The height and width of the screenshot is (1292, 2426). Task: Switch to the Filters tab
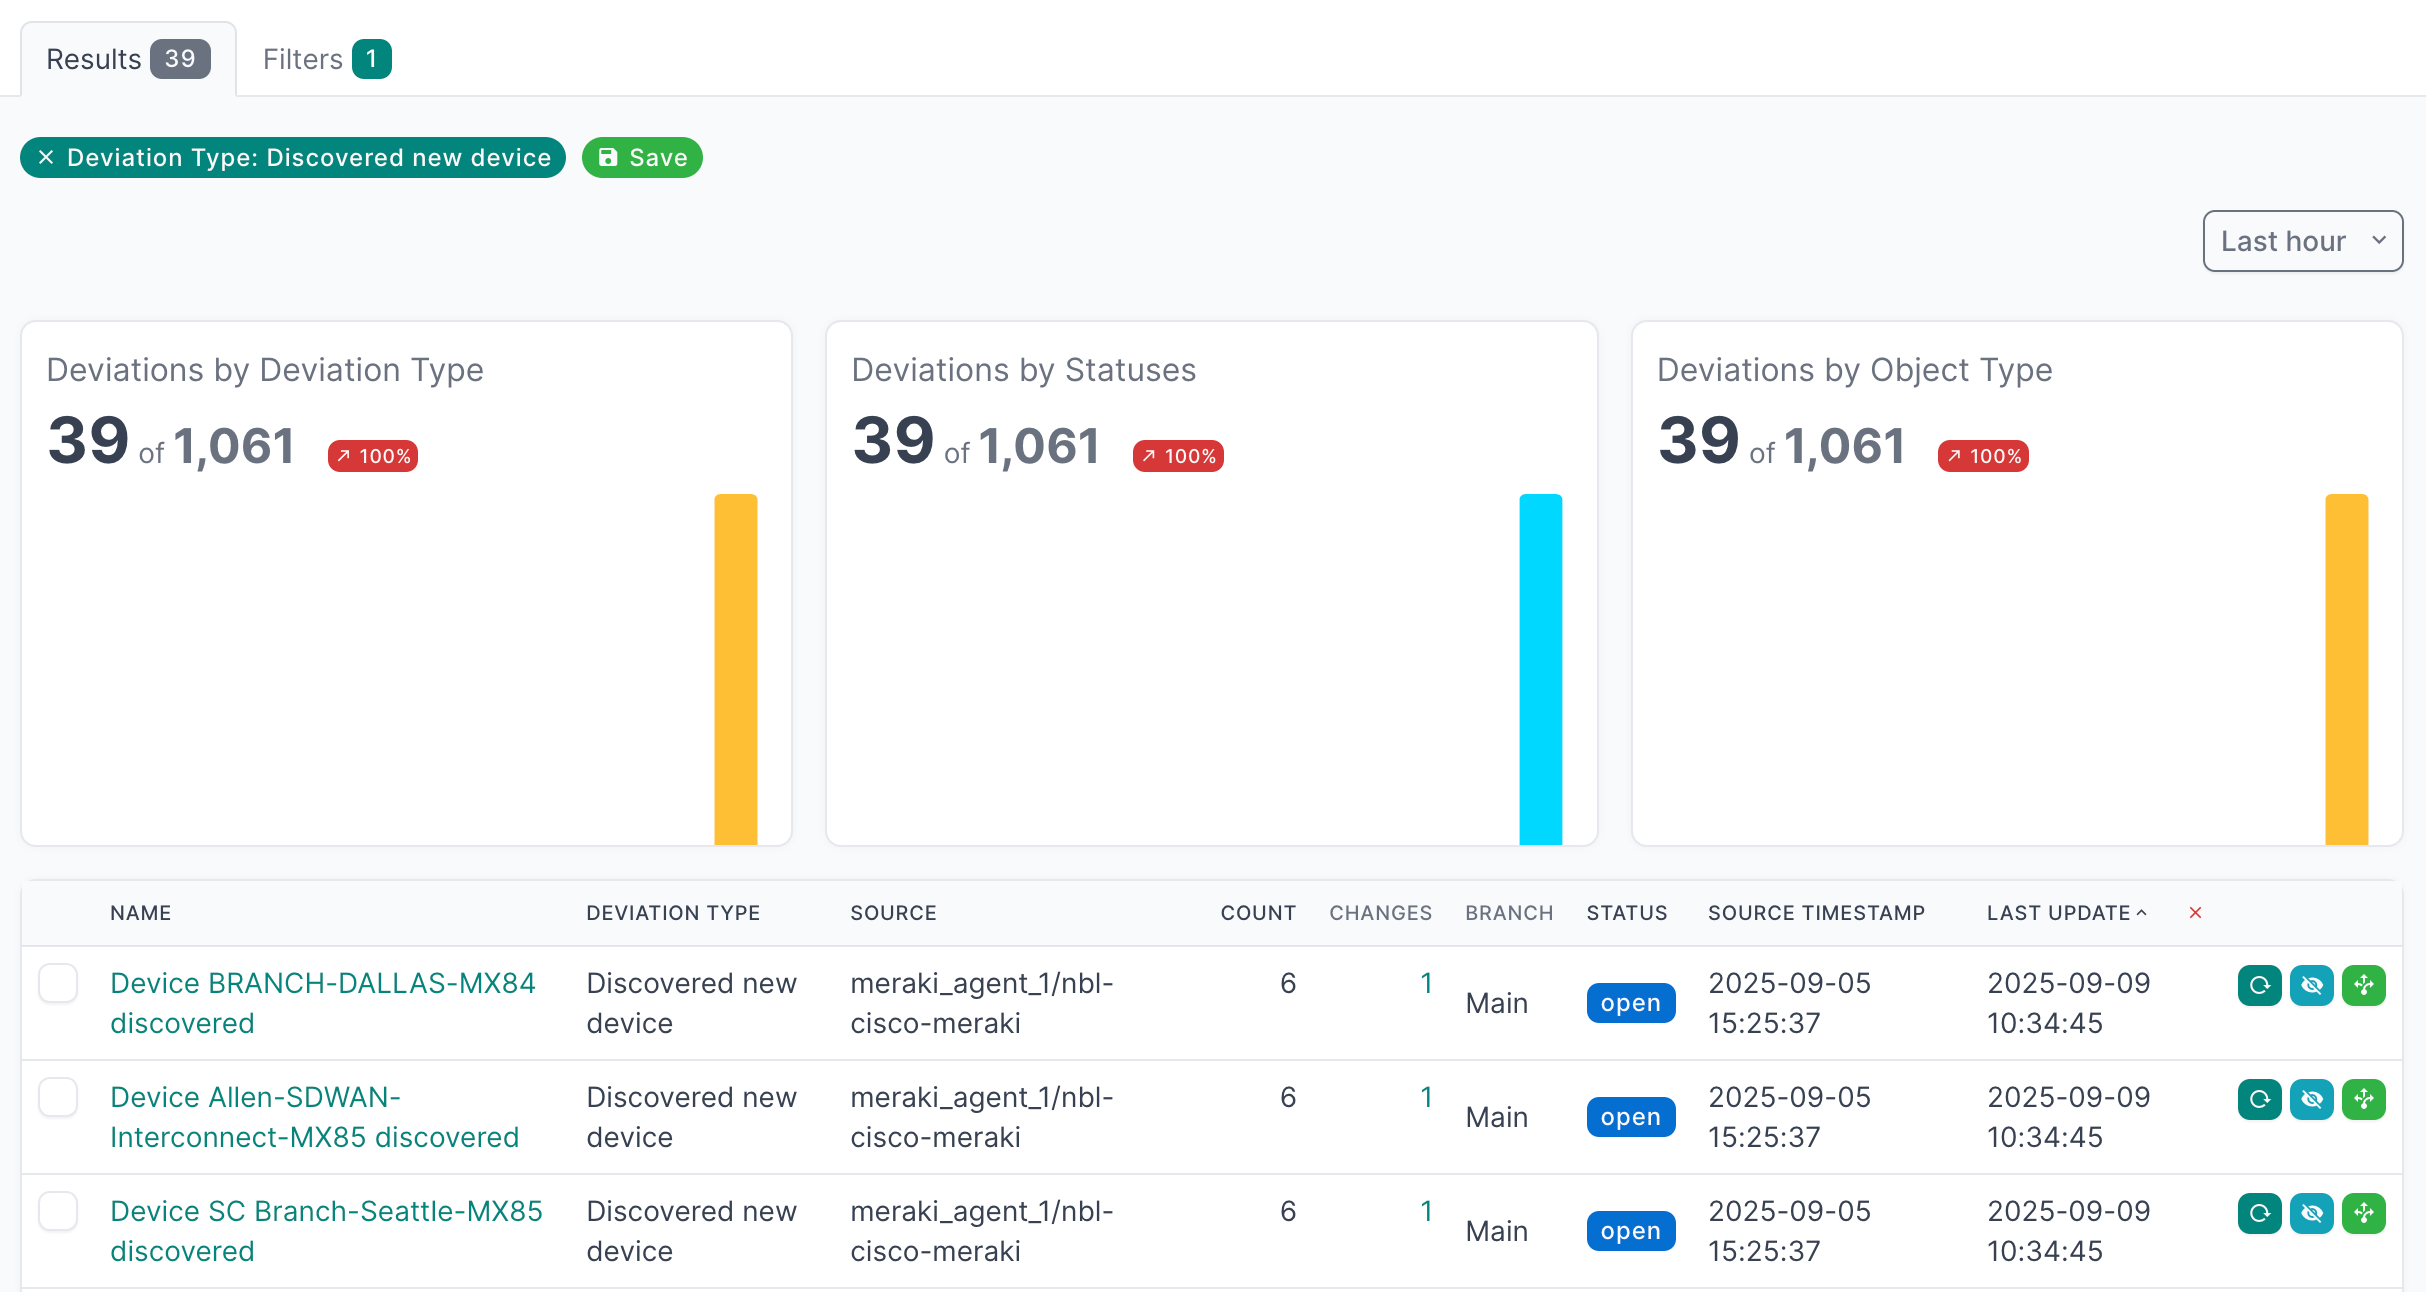tap(326, 59)
